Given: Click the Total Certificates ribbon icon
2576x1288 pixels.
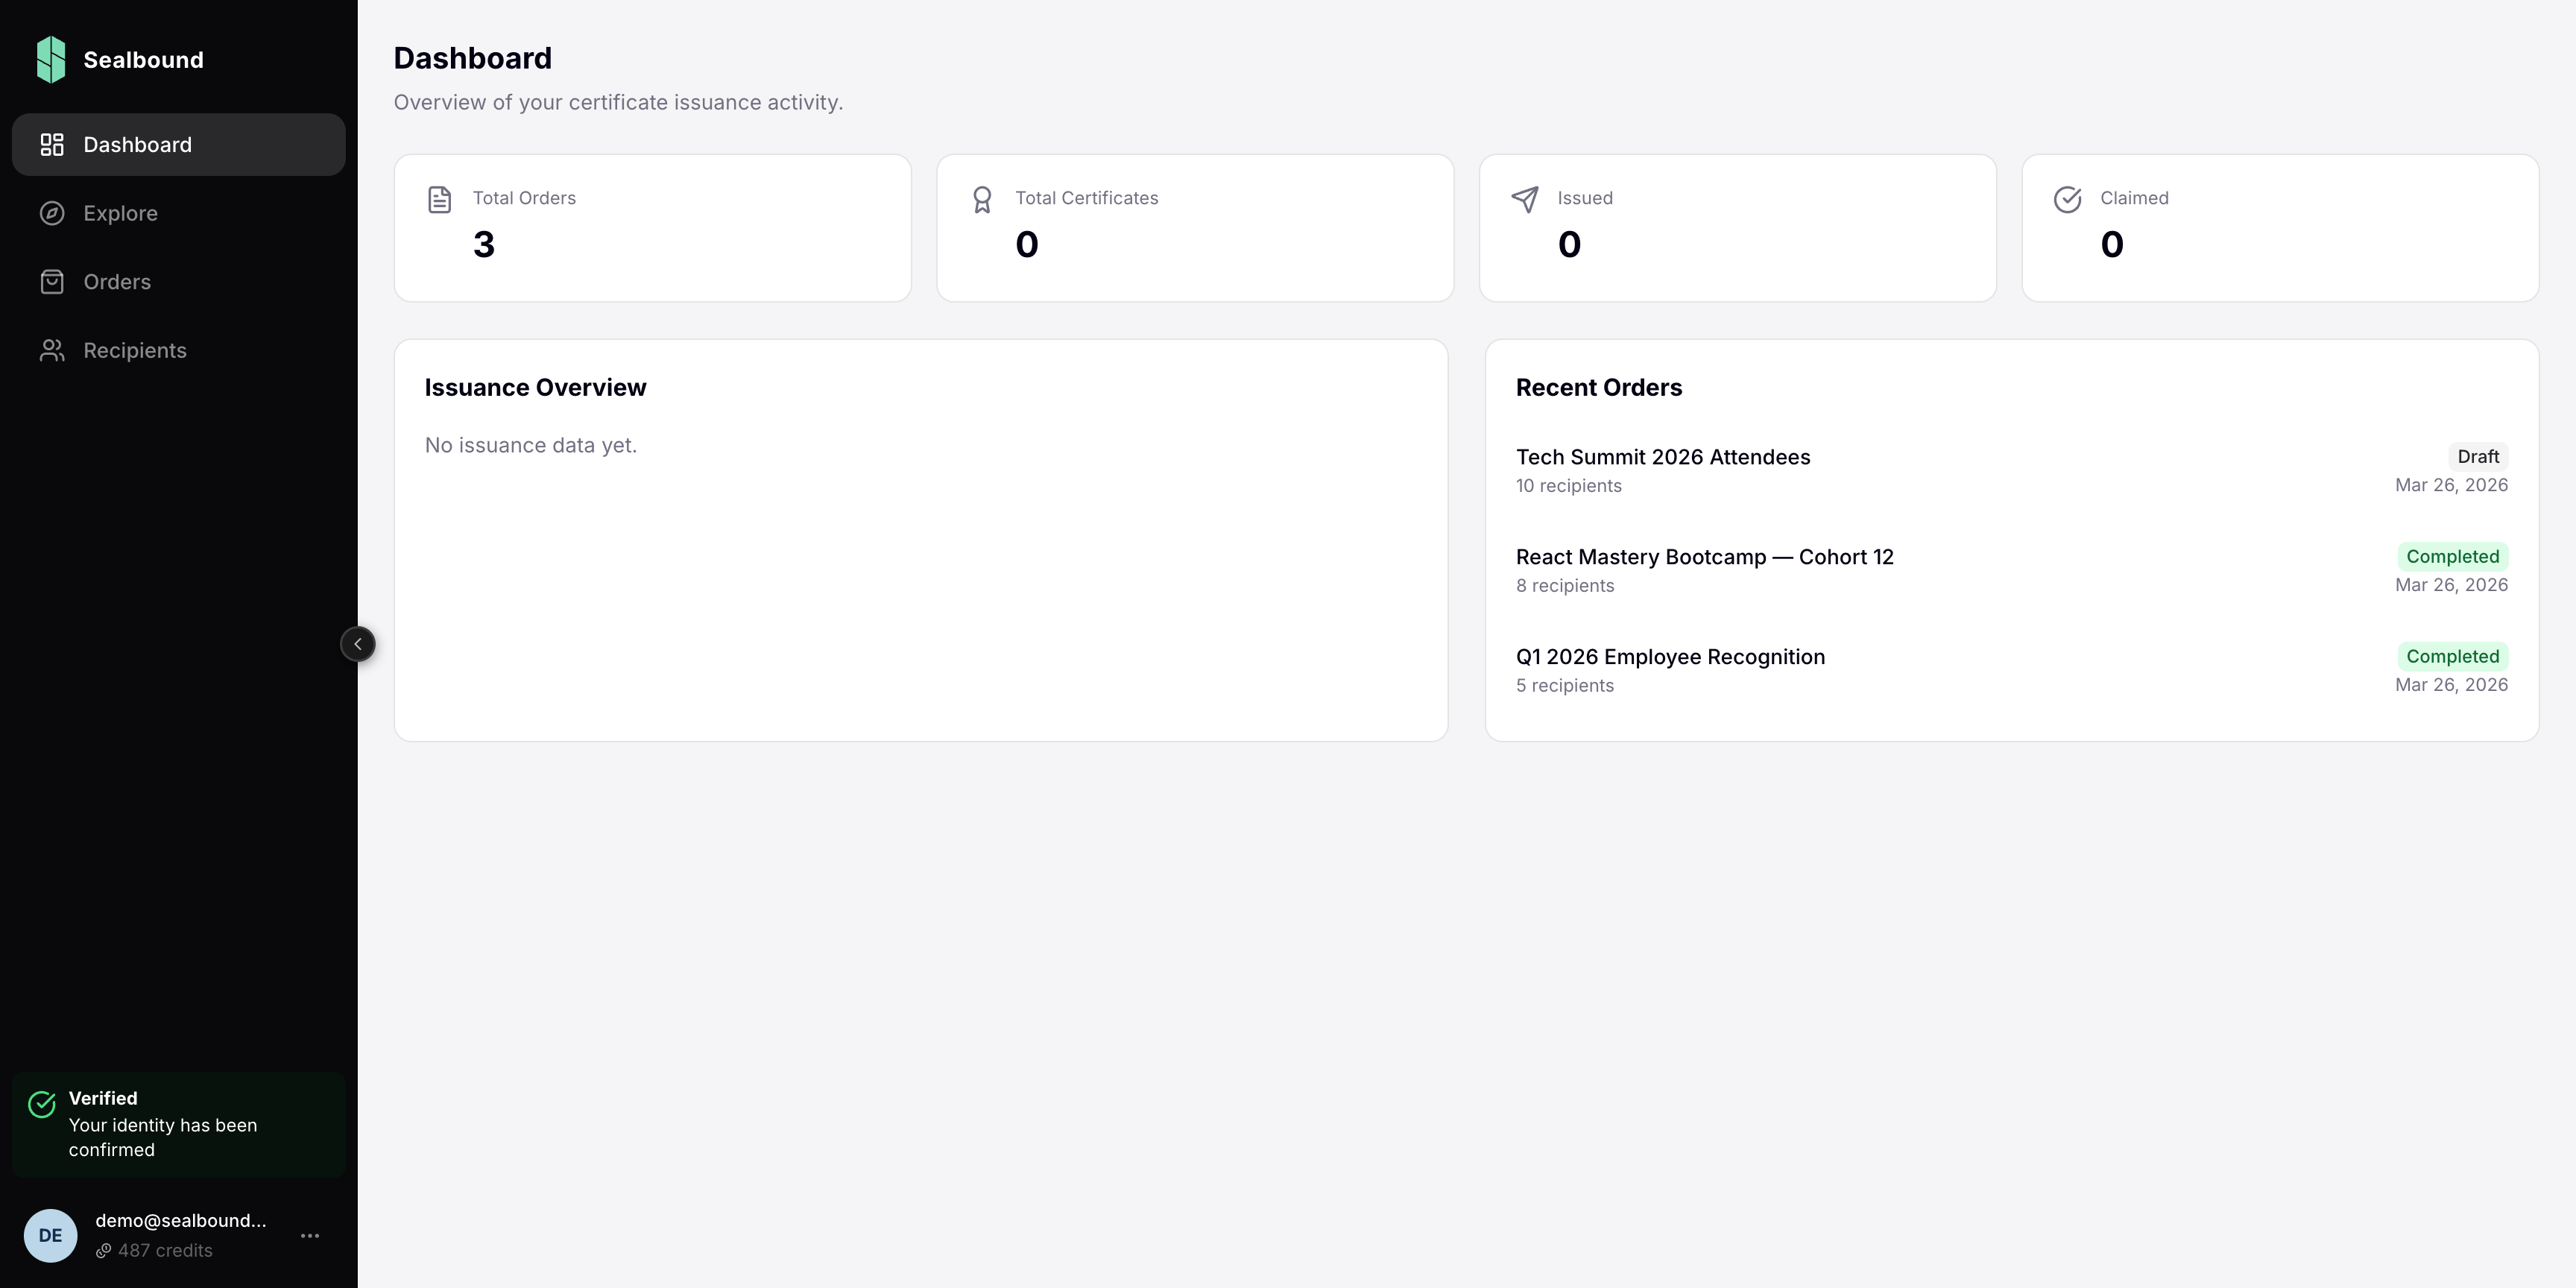Looking at the screenshot, I should [x=982, y=199].
